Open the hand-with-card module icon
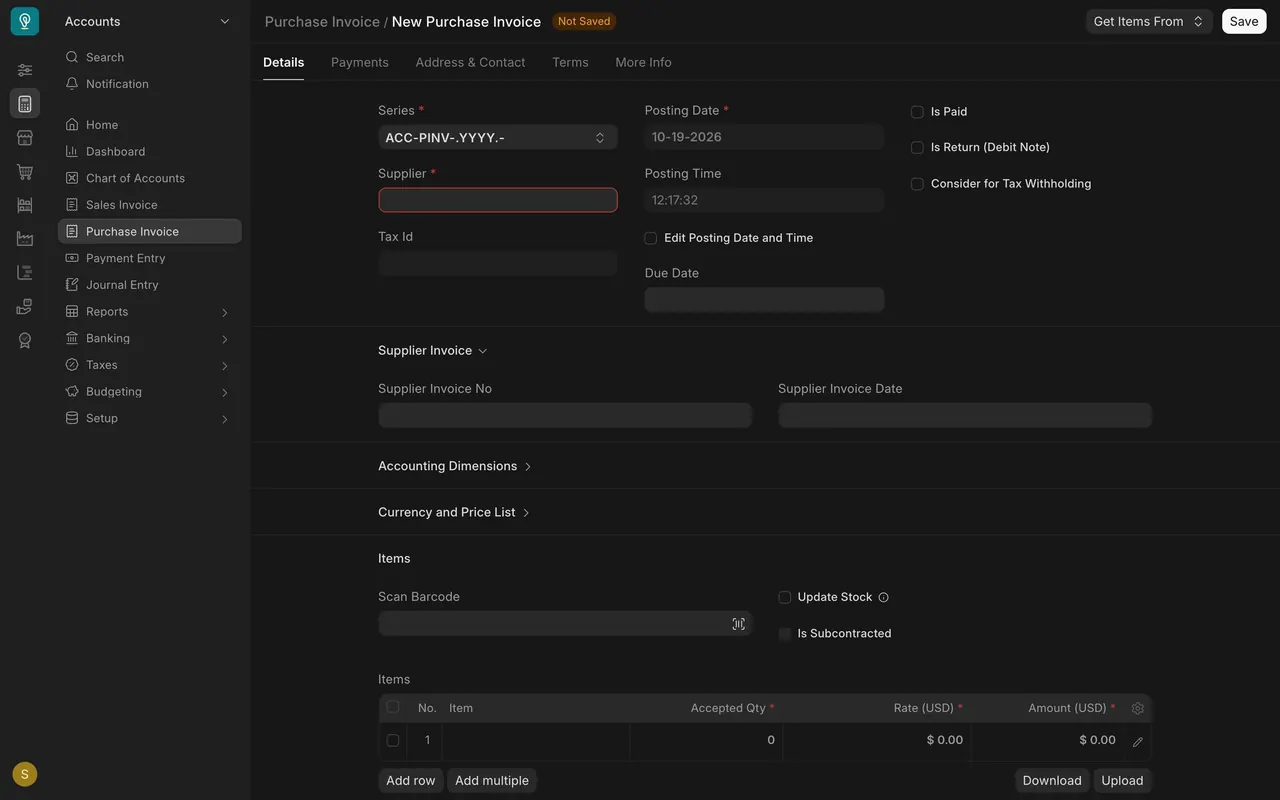Screen dimensions: 1280x800 coord(25,307)
